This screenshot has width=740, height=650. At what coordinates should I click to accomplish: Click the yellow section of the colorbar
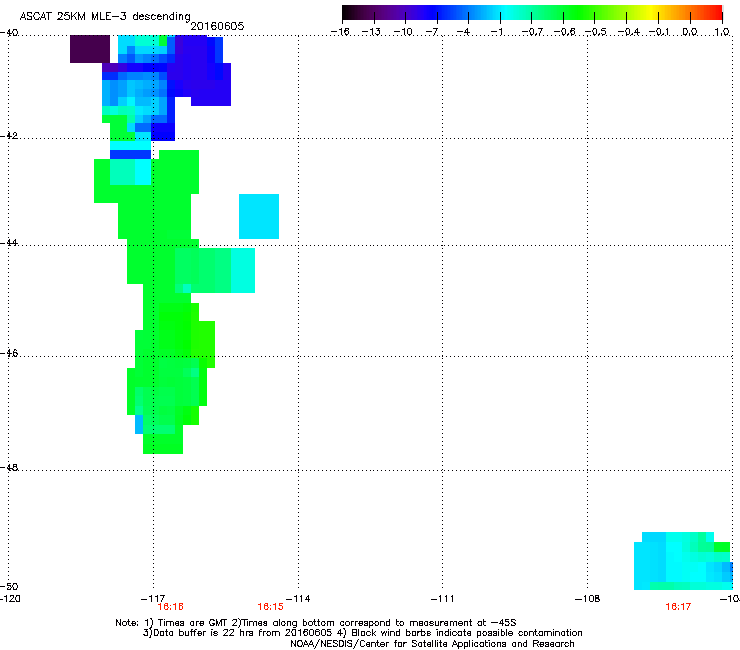tap(650, 12)
